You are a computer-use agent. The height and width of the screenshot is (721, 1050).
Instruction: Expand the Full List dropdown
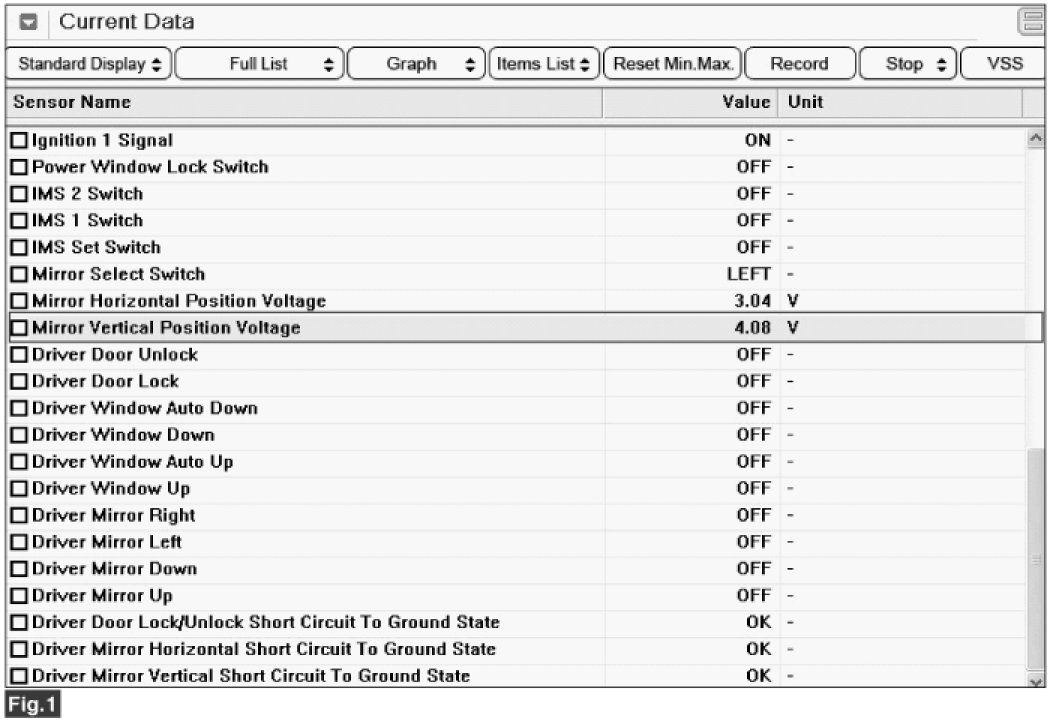pos(260,64)
